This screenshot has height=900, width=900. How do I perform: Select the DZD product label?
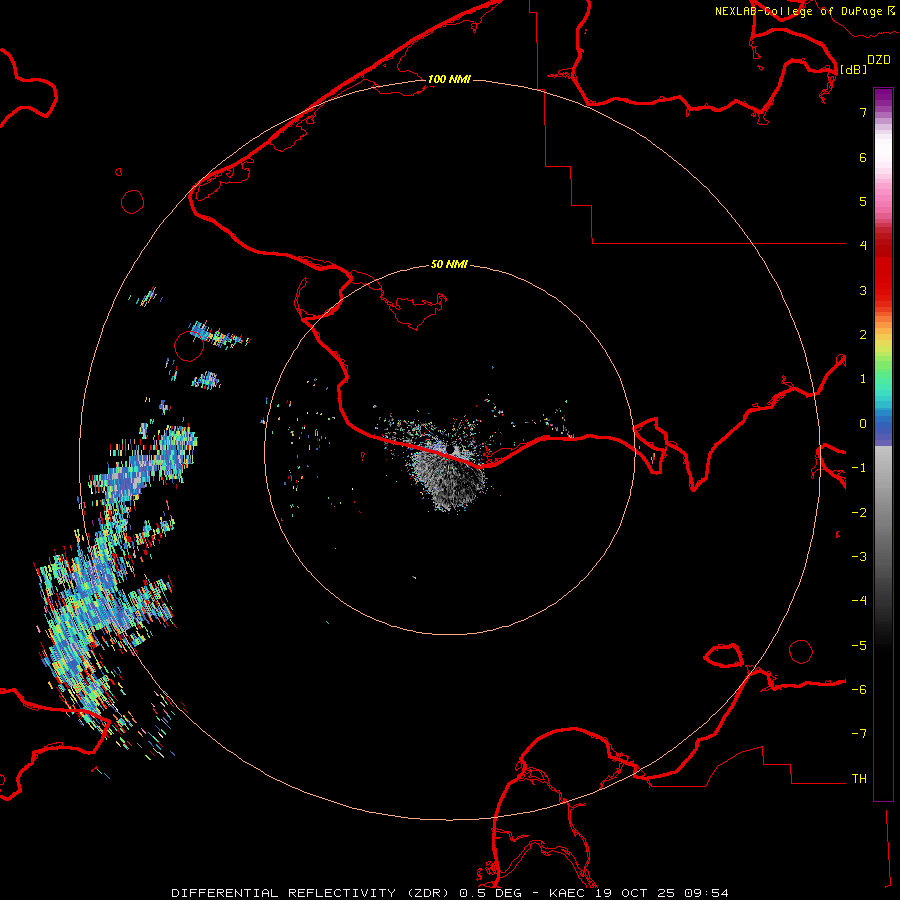point(879,60)
